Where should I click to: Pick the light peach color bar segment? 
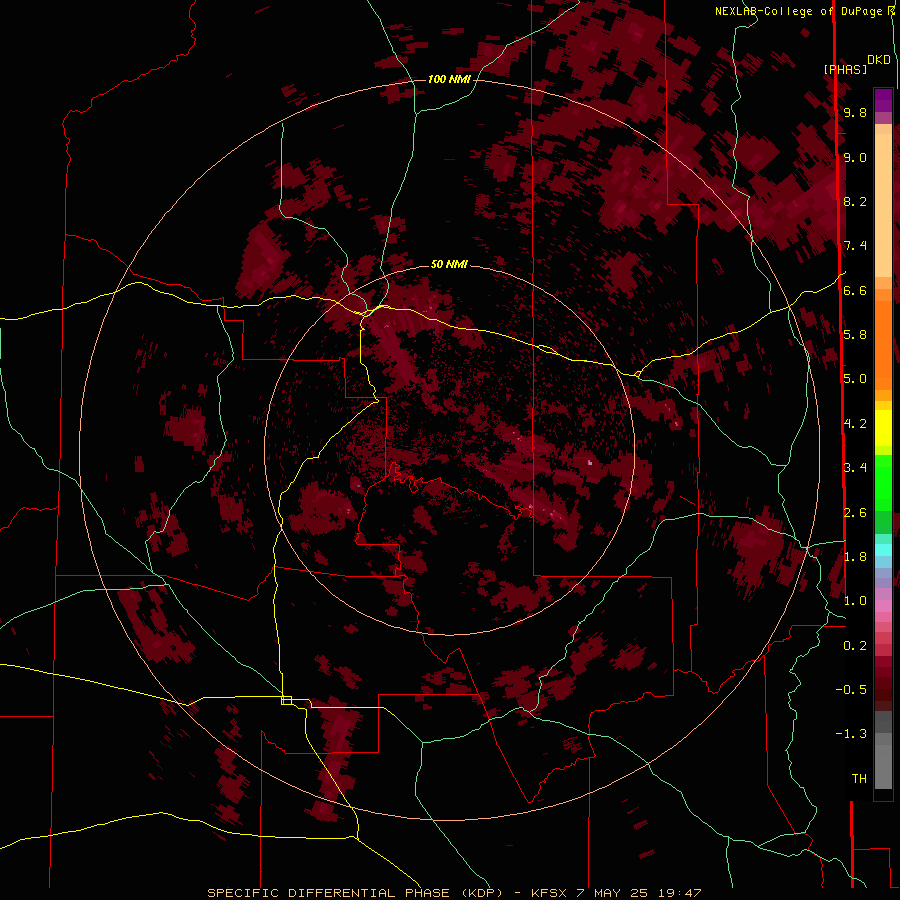(x=883, y=207)
